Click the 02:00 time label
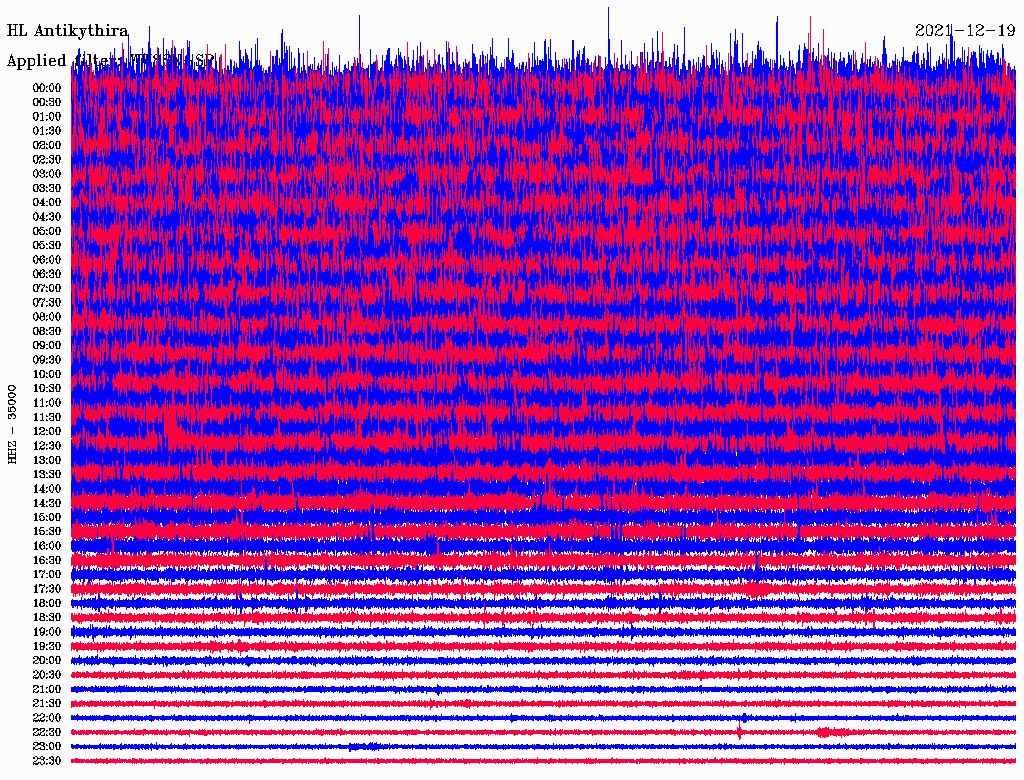The height and width of the screenshot is (780, 1024). [47, 146]
